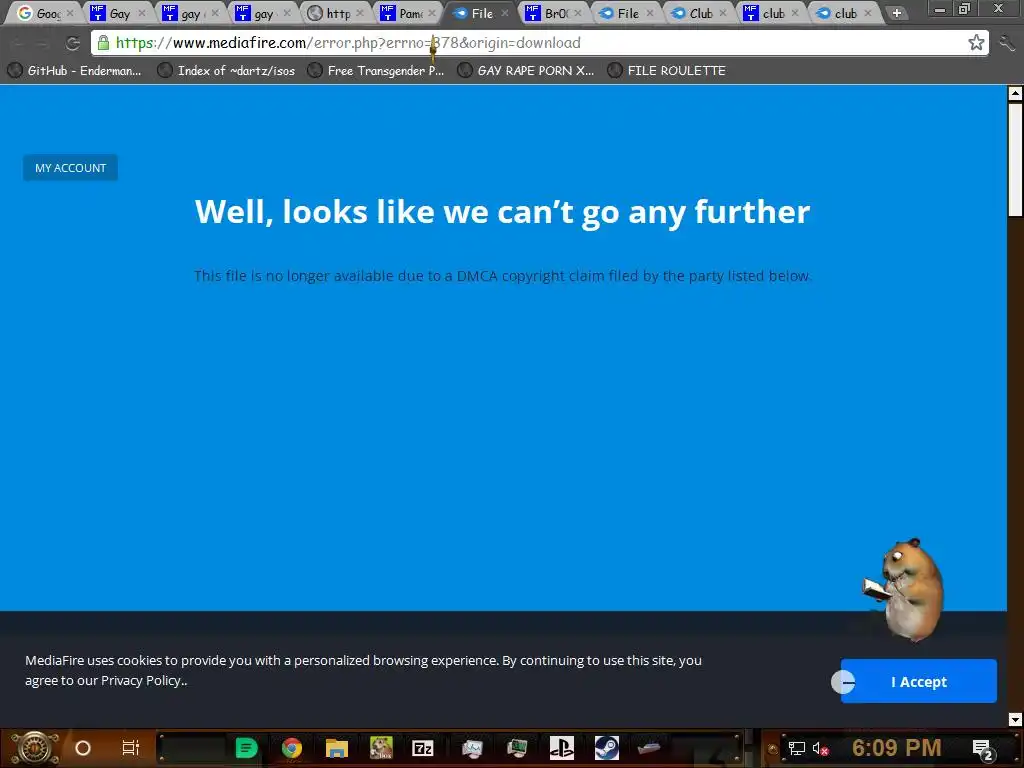Image resolution: width=1024 pixels, height=768 pixels.
Task: Open the Action Center notifications icon
Action: (x=983, y=748)
